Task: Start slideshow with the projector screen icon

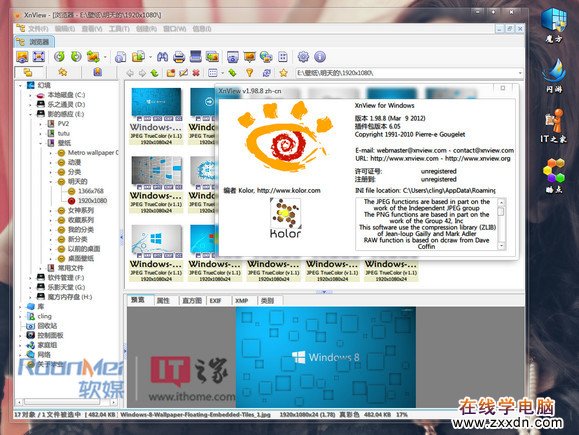Action: (250, 57)
